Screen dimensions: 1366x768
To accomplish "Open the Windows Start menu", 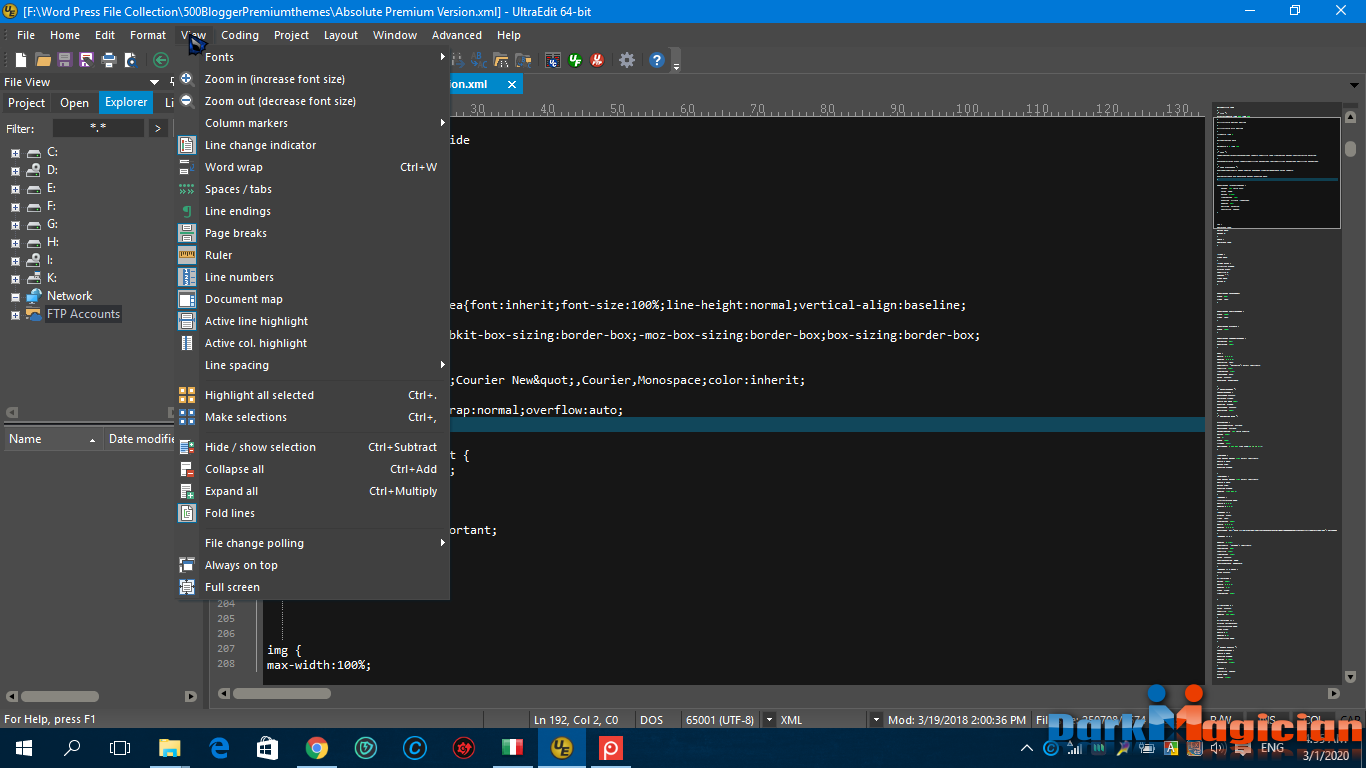I will 23,748.
